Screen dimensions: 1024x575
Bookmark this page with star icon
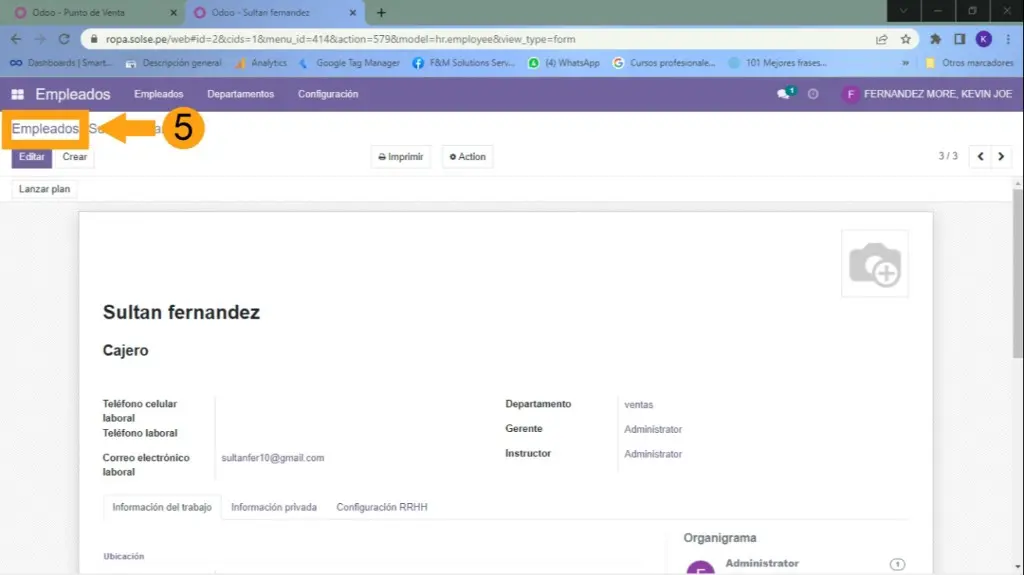click(905, 39)
